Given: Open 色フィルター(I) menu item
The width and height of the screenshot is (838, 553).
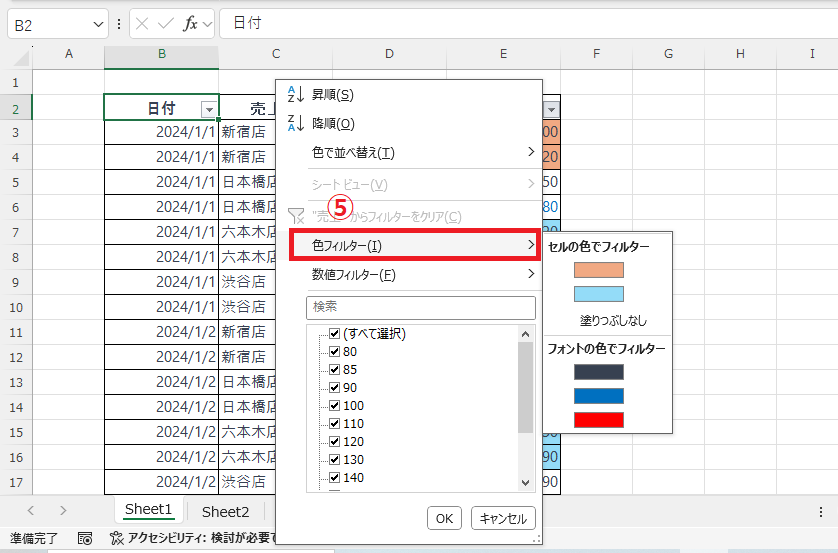Looking at the screenshot, I should 415,245.
